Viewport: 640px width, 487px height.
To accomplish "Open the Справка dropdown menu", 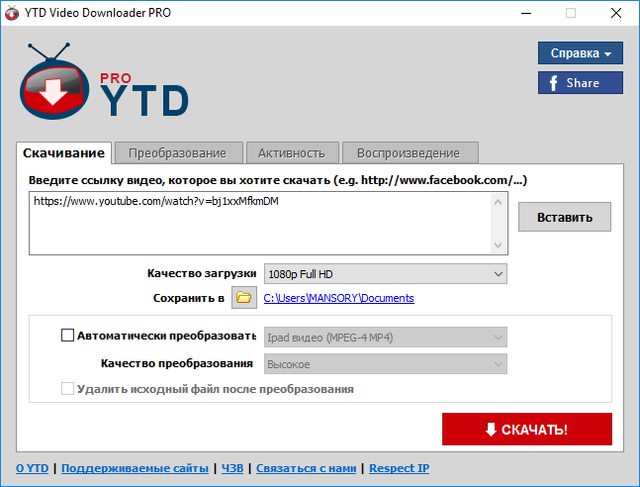I will pyautogui.click(x=581, y=52).
